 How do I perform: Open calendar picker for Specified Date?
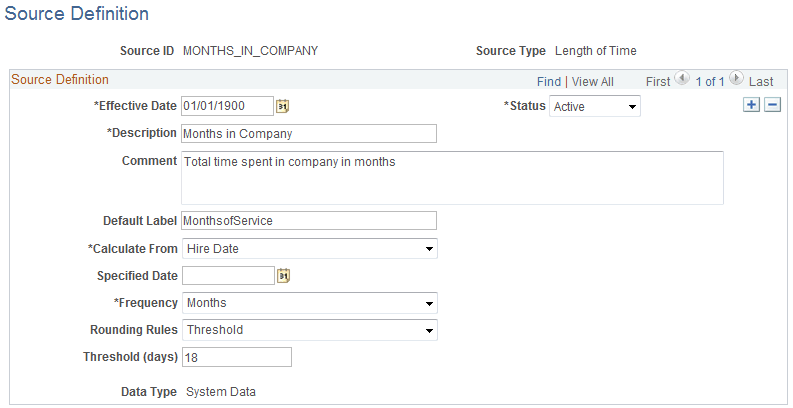(x=283, y=276)
